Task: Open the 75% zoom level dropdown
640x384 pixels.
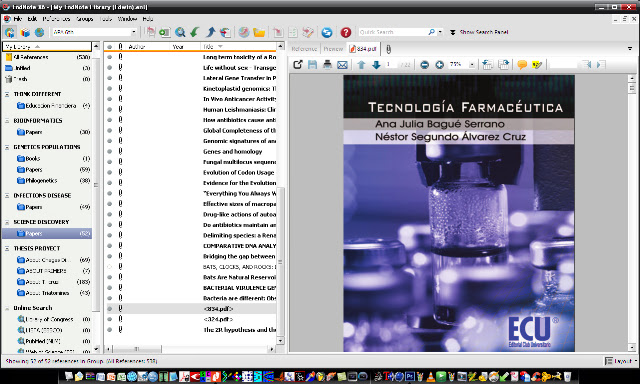Action: pyautogui.click(x=472, y=64)
